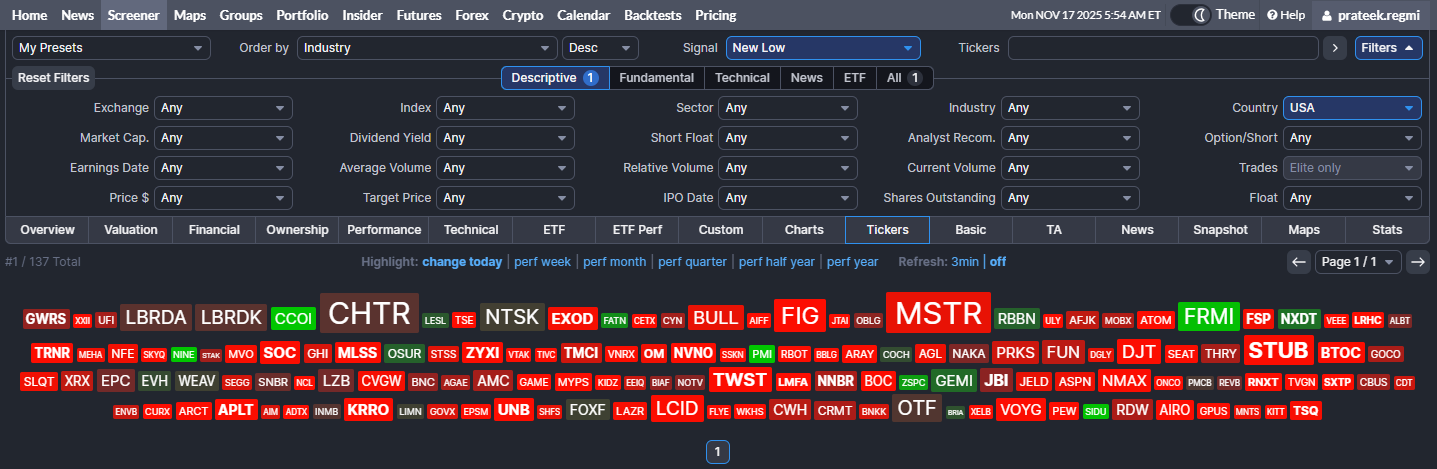Open DJT ticker tile
Screen dimensions: 1437x469
pyautogui.click(x=1138, y=351)
